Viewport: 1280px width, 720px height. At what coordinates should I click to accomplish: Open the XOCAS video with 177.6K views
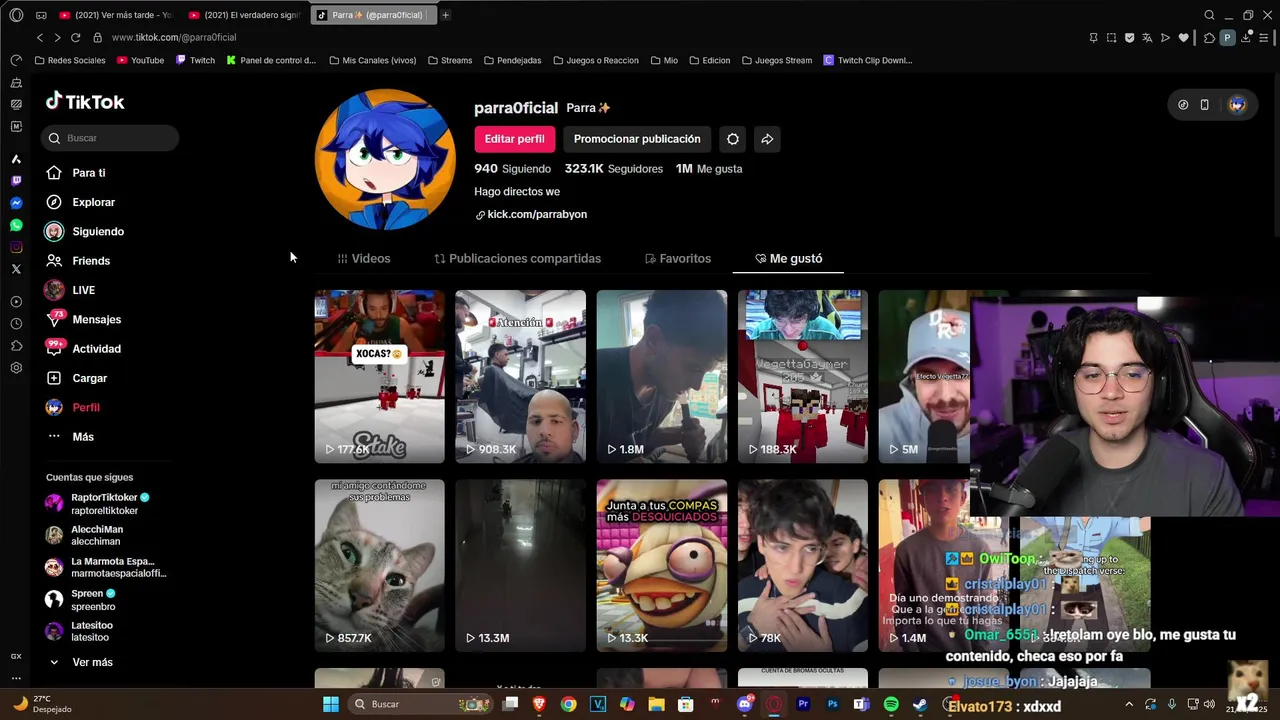pos(379,376)
